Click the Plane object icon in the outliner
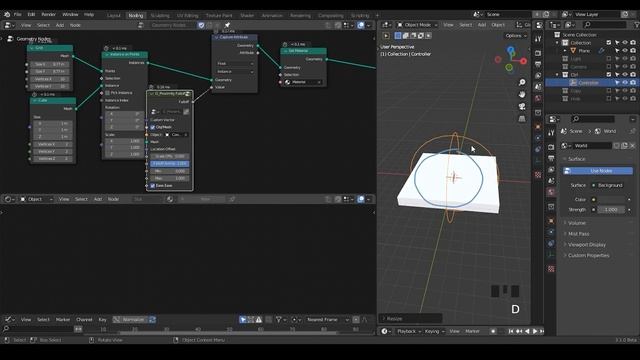 [x=573, y=51]
